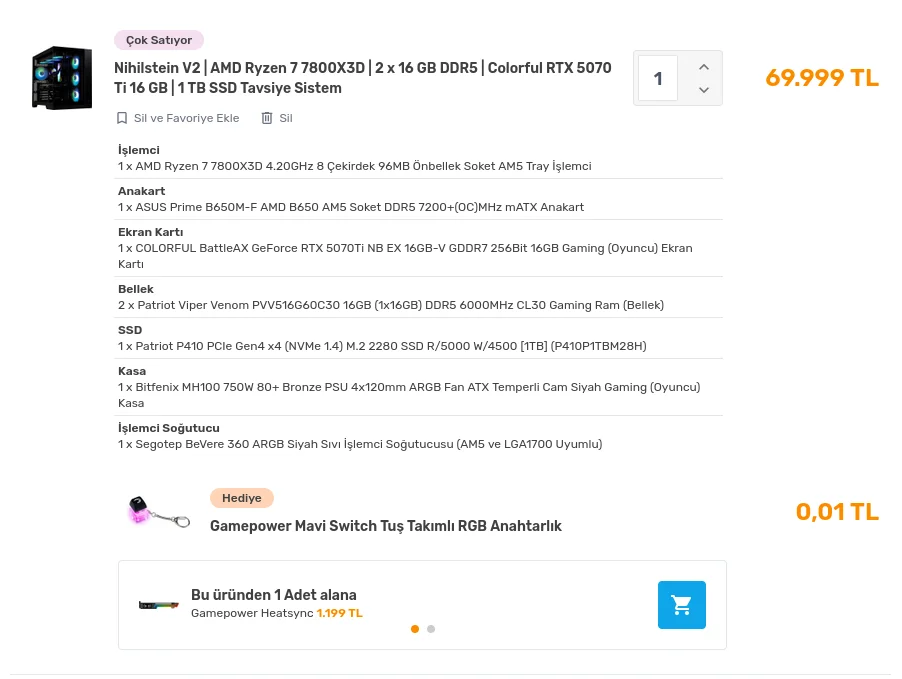The height and width of the screenshot is (679, 902).
Task: Click the AMD Ryzen 7 7800X3D processor line
Action: (x=354, y=166)
